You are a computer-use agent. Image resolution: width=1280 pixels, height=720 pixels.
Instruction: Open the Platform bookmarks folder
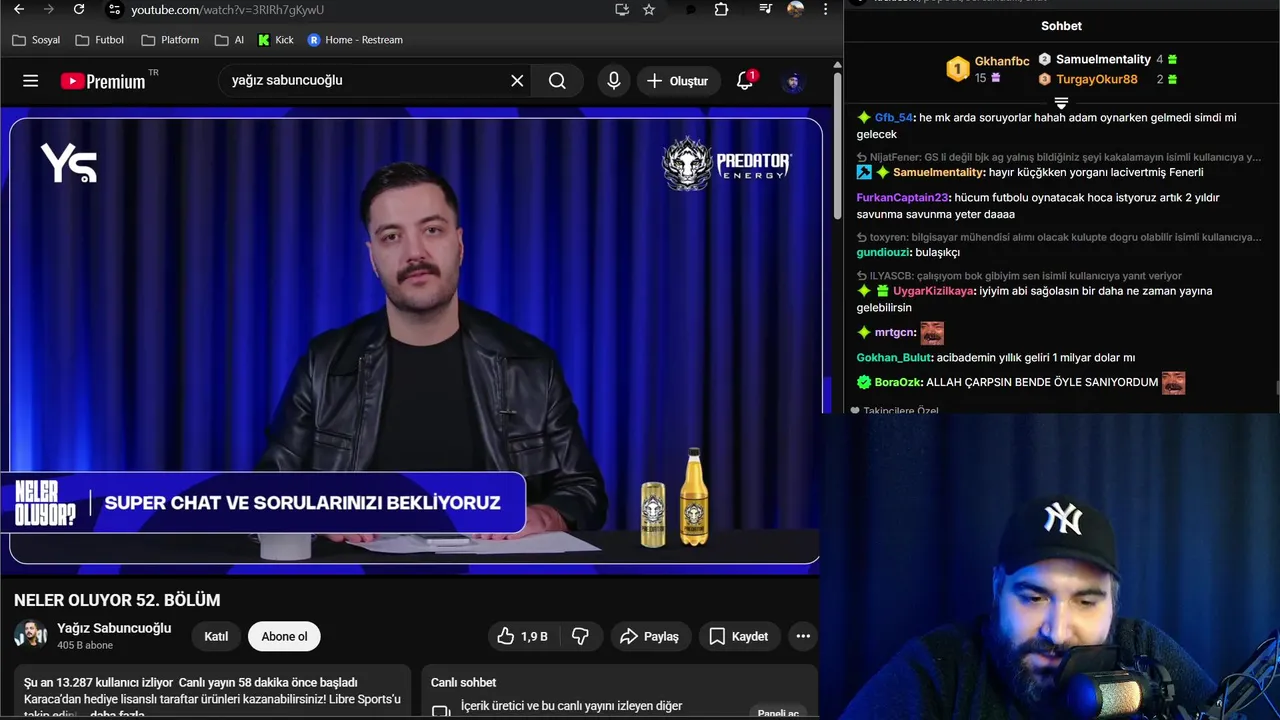coord(170,40)
